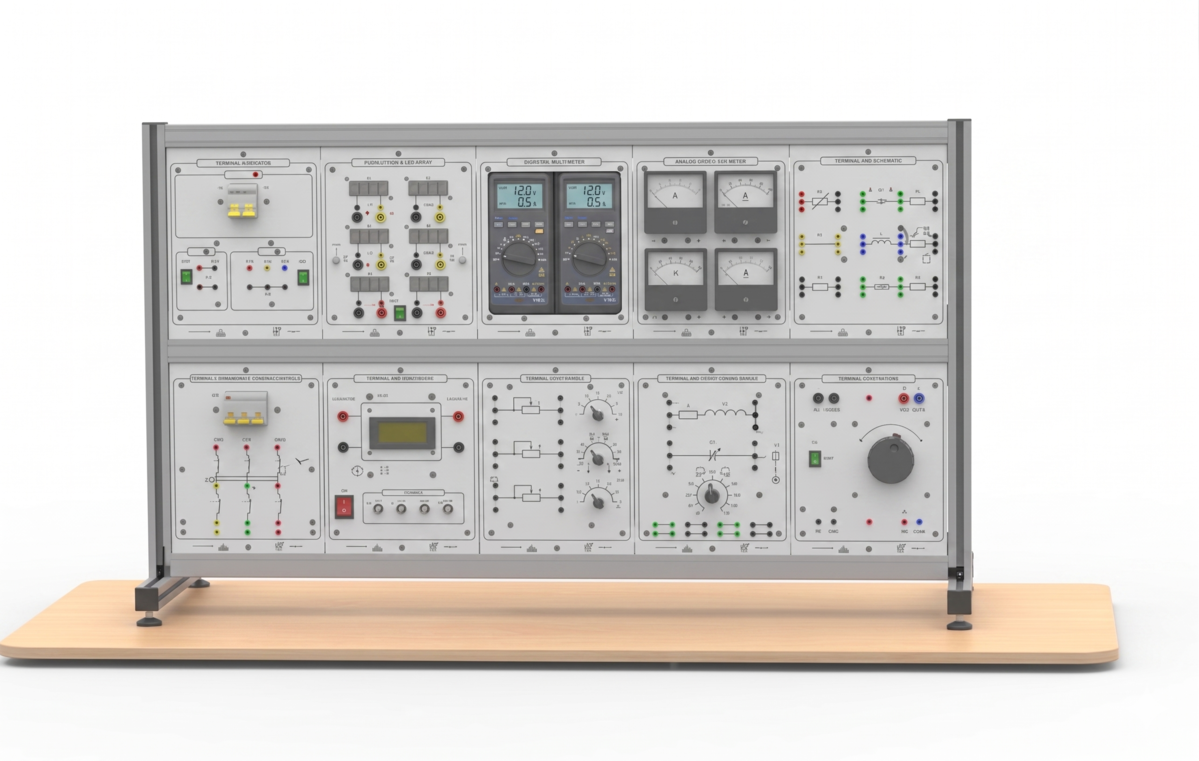
Task: Click the blue terminal socket in Terminal Indicator panel
Action: 285,268
